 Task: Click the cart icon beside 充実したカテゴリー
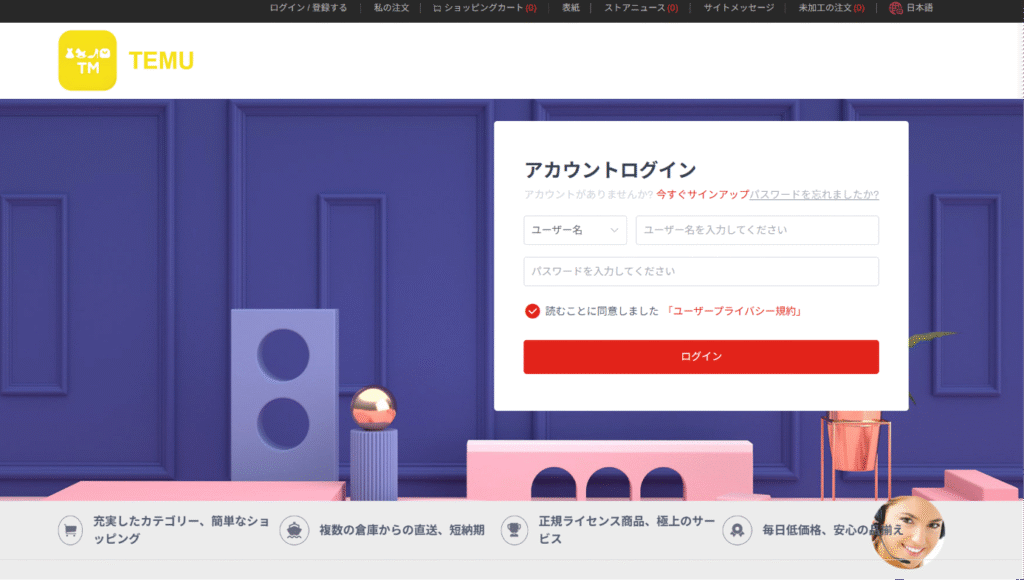point(71,530)
